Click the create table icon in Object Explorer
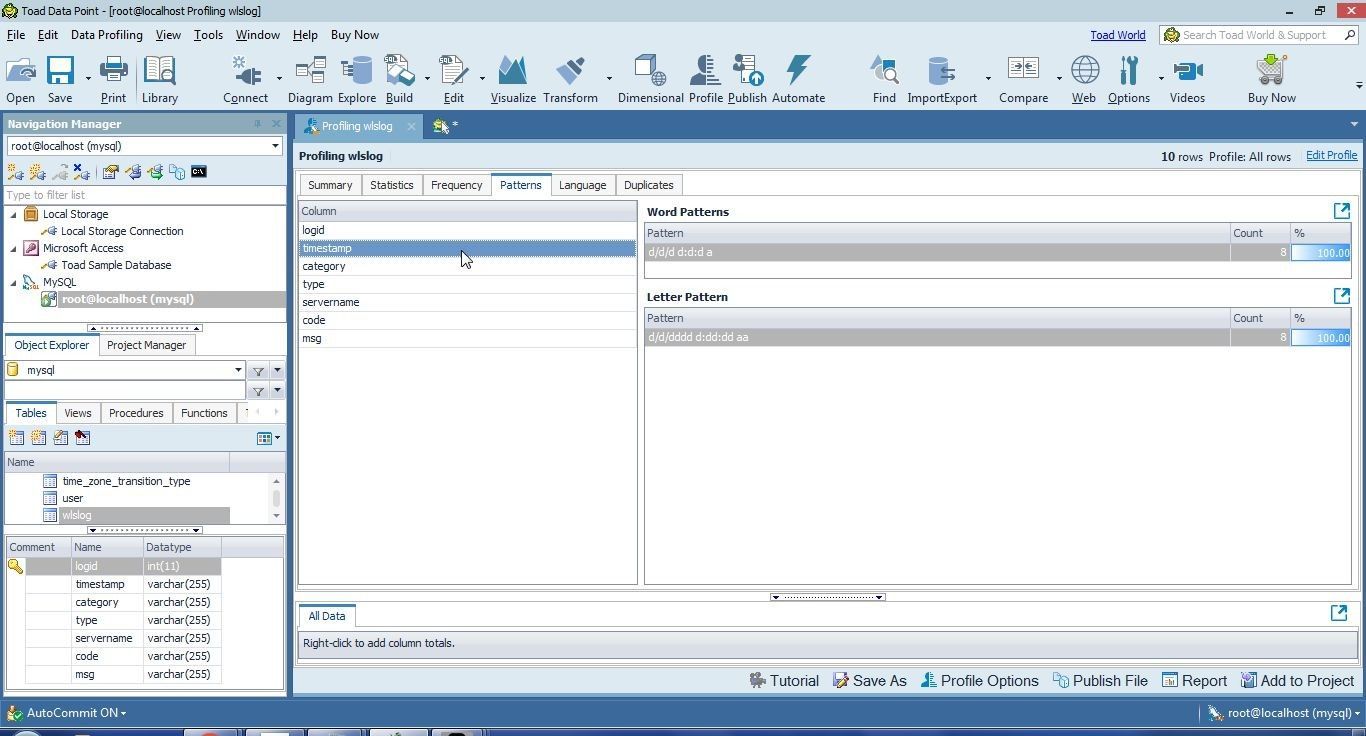This screenshot has height=736, width=1366. pyautogui.click(x=16, y=438)
